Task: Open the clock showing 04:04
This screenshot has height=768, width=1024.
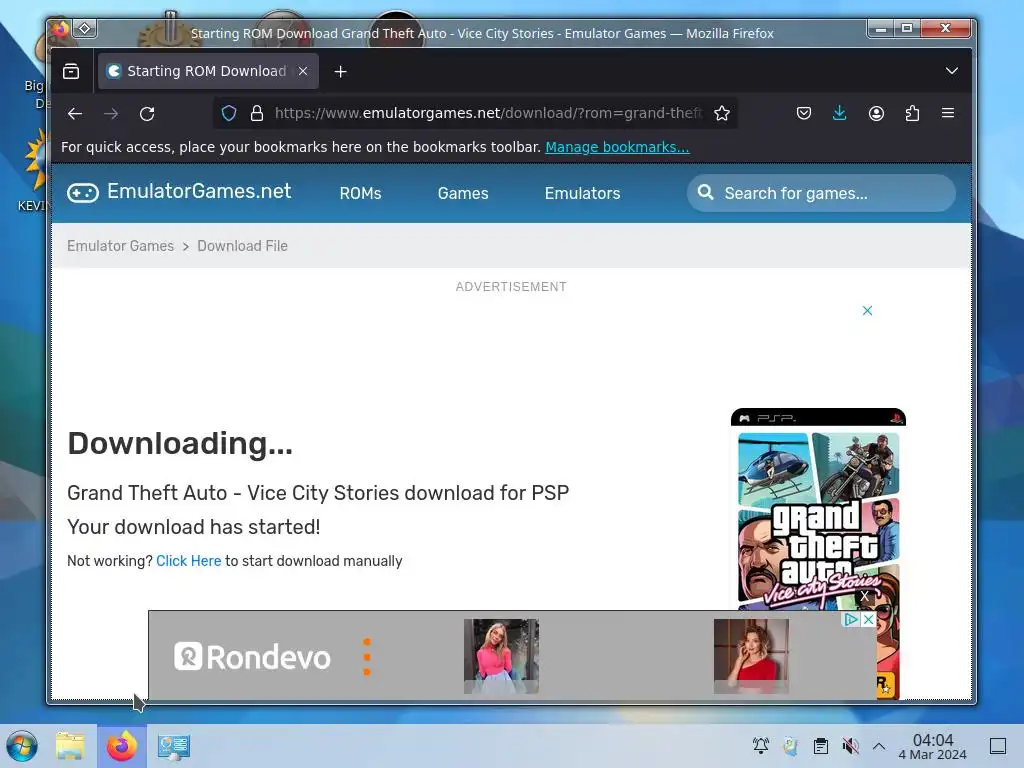Action: point(933,746)
